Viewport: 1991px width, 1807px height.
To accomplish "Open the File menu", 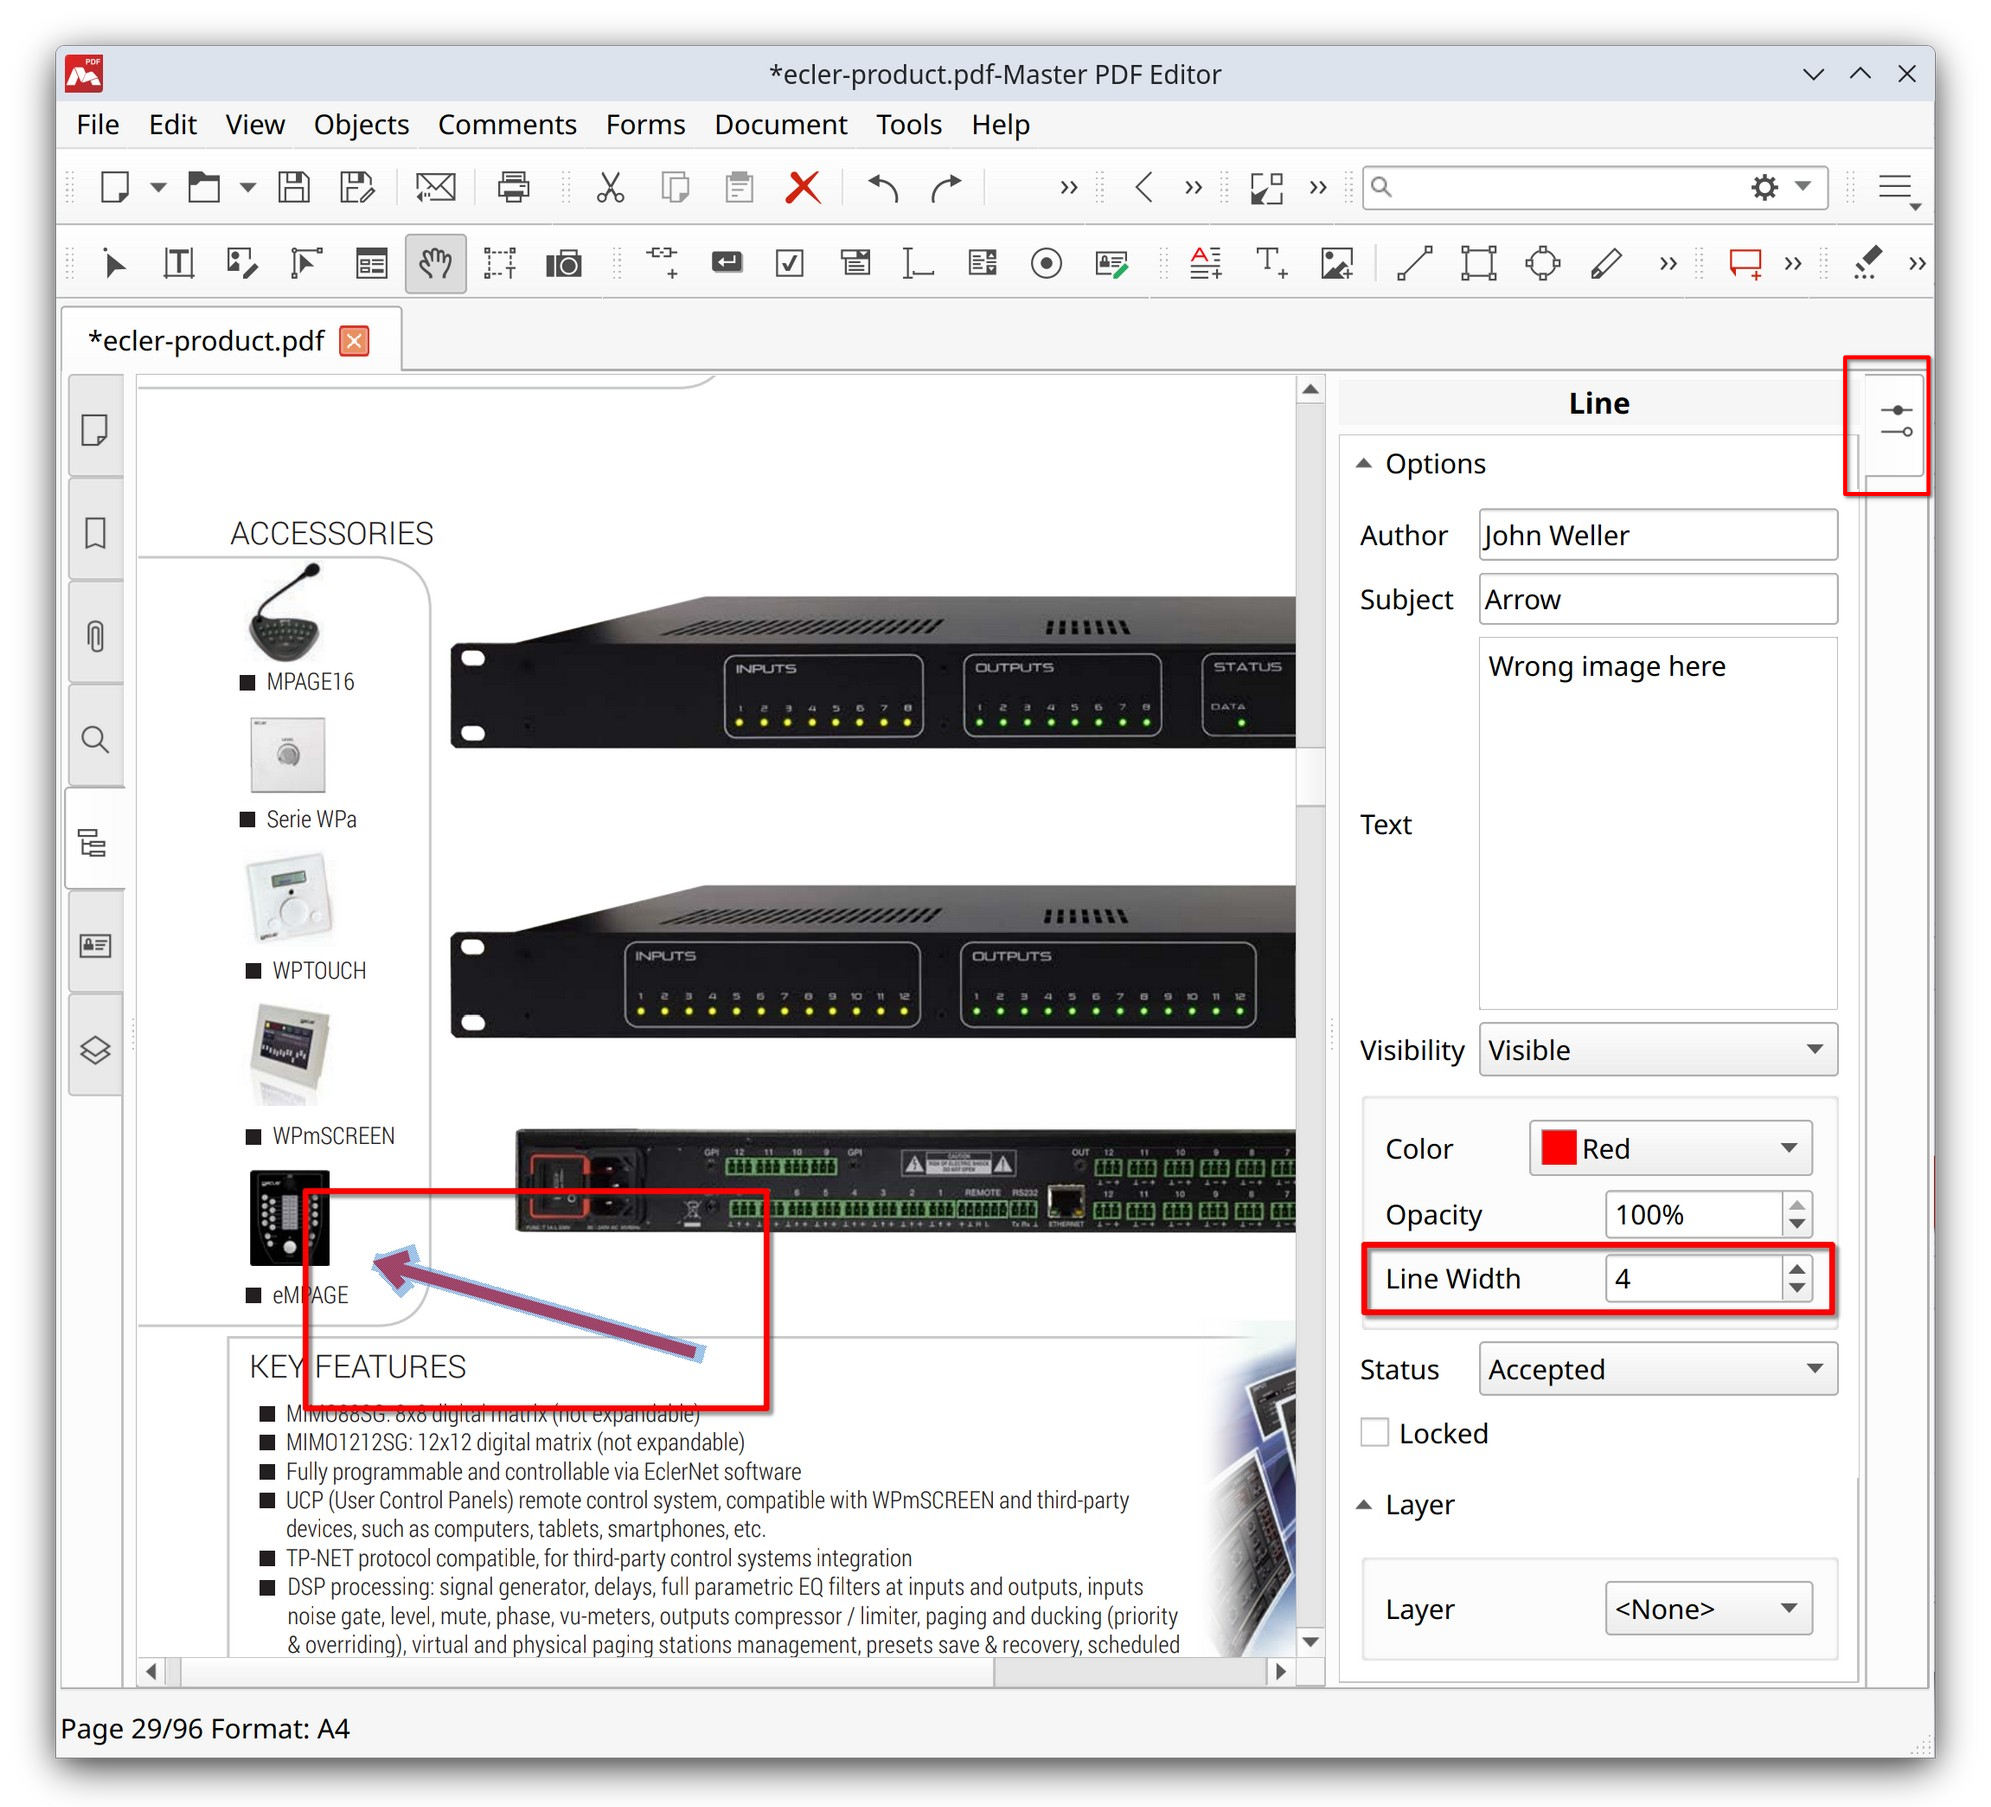I will coord(97,124).
